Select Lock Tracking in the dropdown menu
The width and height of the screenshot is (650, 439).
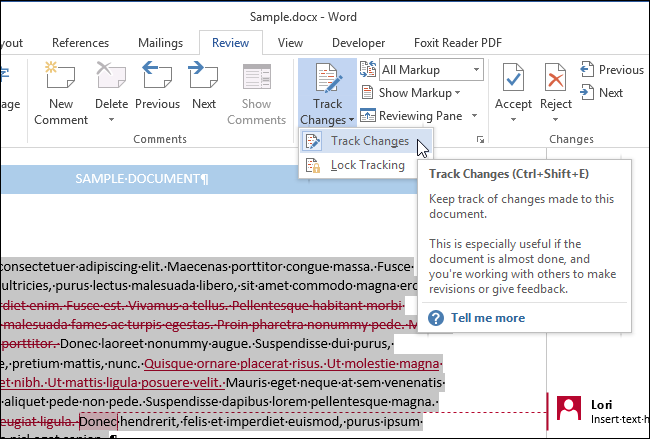tap(357, 165)
